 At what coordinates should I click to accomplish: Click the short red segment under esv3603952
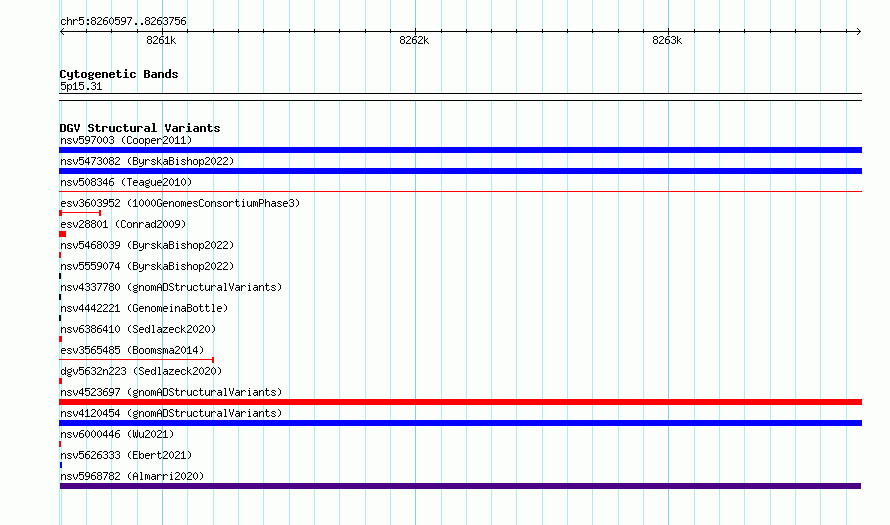pyautogui.click(x=80, y=213)
